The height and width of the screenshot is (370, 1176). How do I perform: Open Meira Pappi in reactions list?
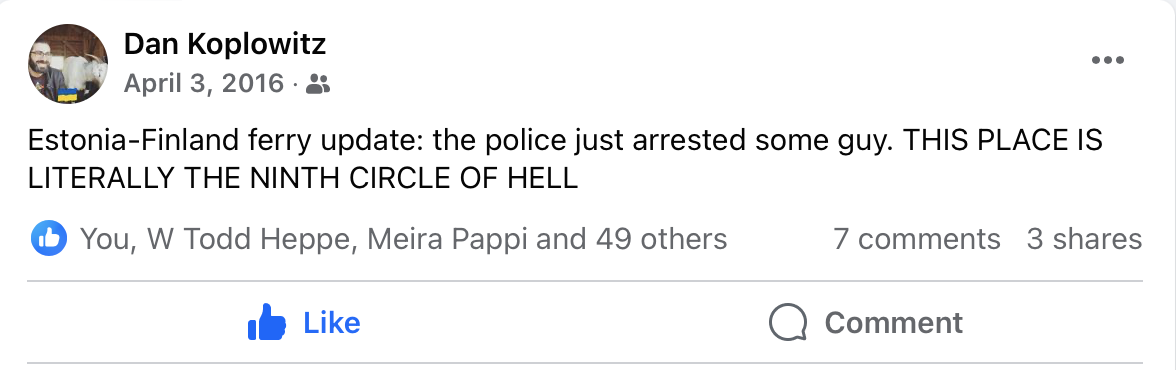pyautogui.click(x=448, y=239)
